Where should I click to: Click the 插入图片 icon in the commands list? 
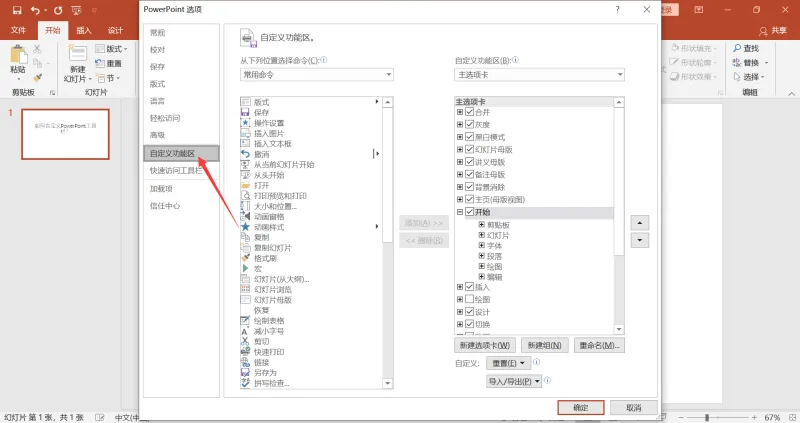[x=245, y=133]
